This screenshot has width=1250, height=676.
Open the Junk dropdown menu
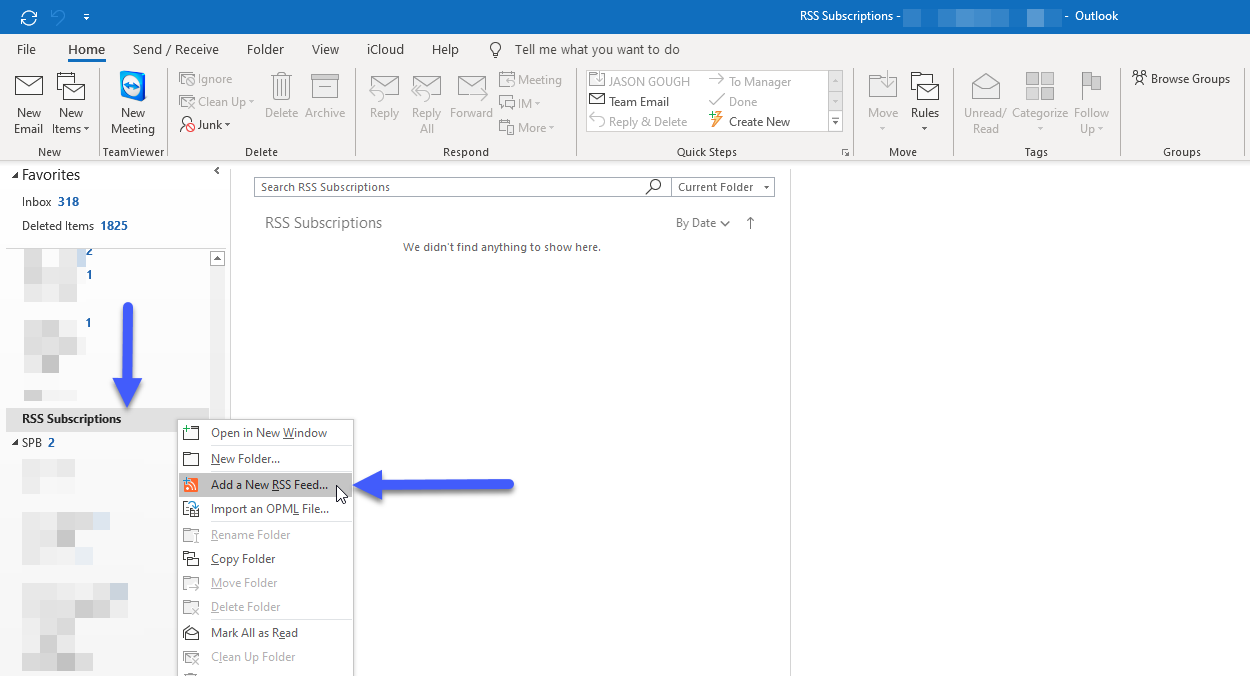(x=206, y=125)
